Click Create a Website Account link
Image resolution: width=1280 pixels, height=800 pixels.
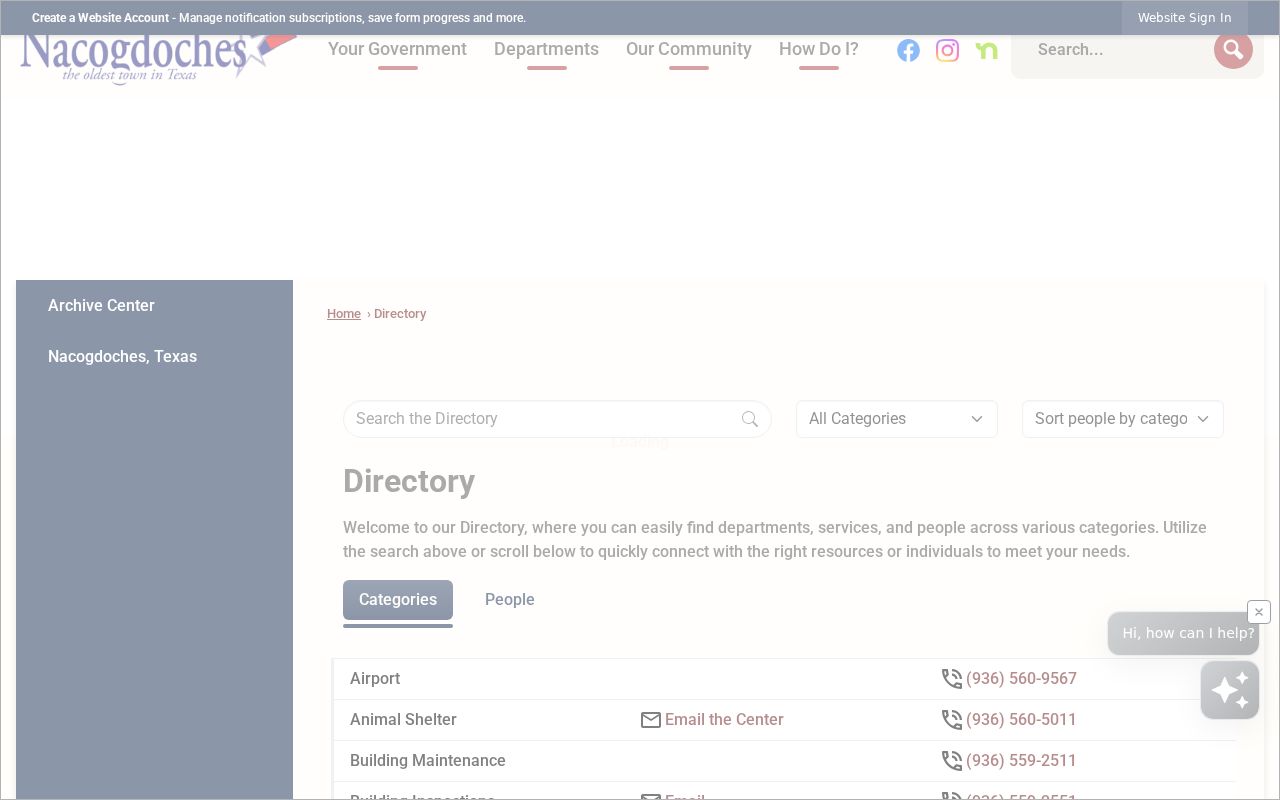click(101, 18)
